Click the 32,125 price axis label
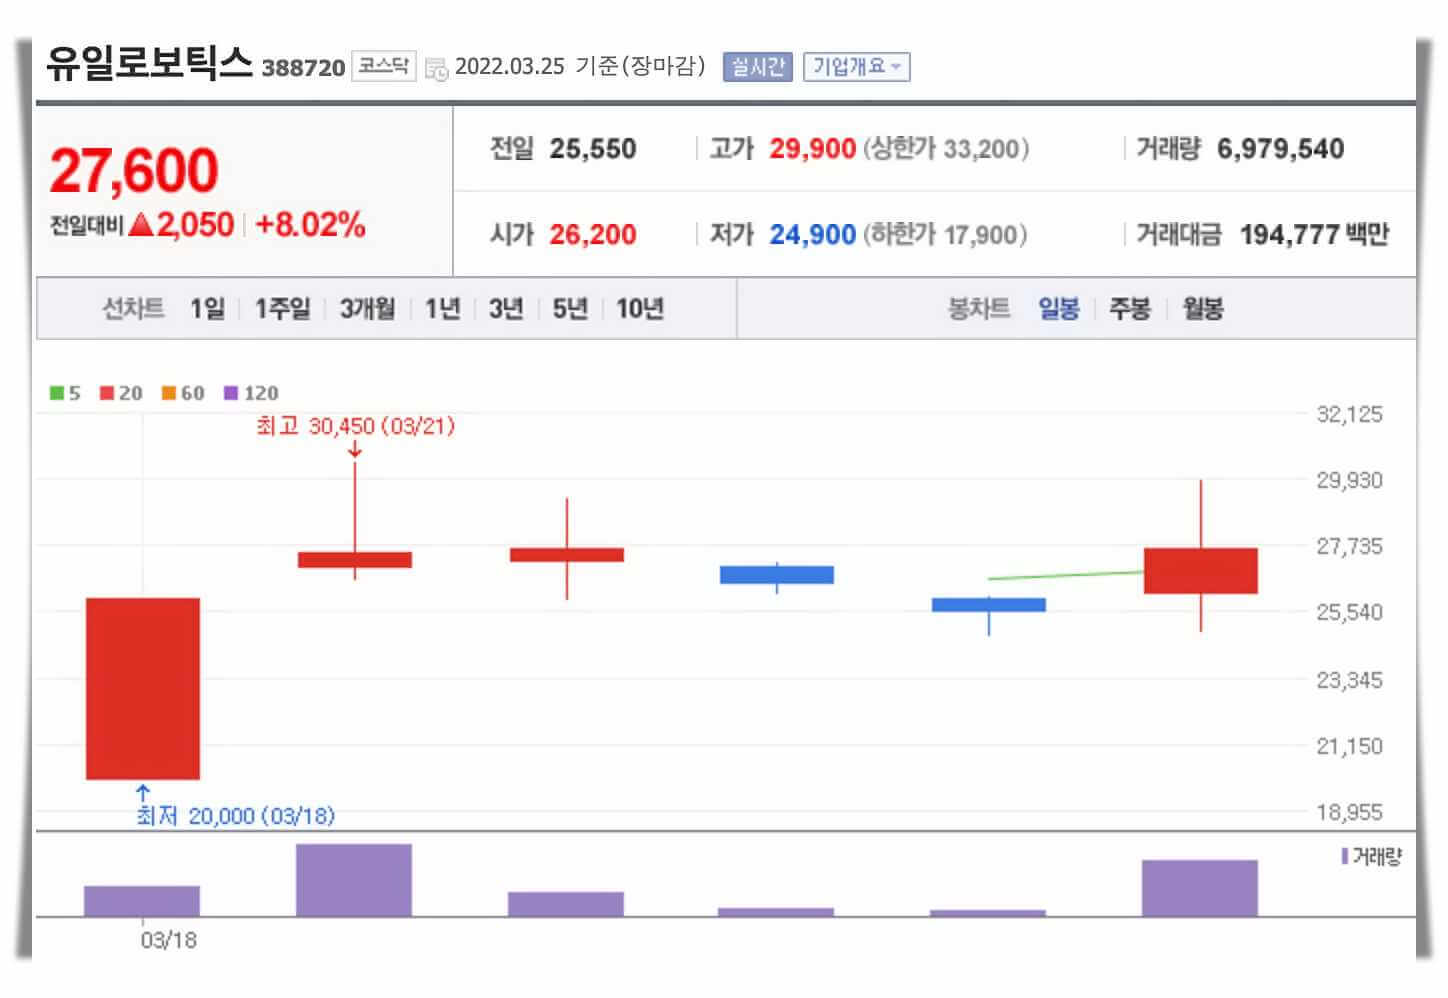Viewport: 1448px width, 998px height. tap(1350, 414)
